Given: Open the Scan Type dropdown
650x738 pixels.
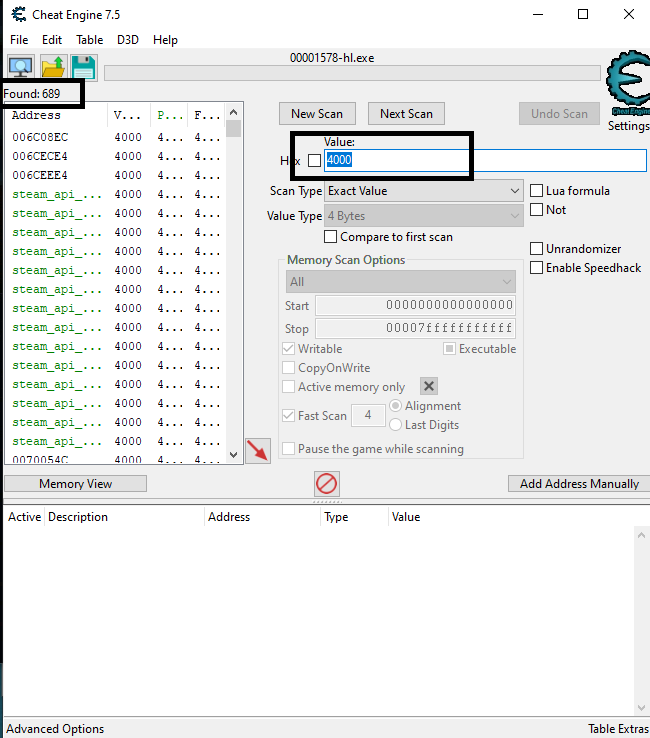Looking at the screenshot, I should point(424,191).
